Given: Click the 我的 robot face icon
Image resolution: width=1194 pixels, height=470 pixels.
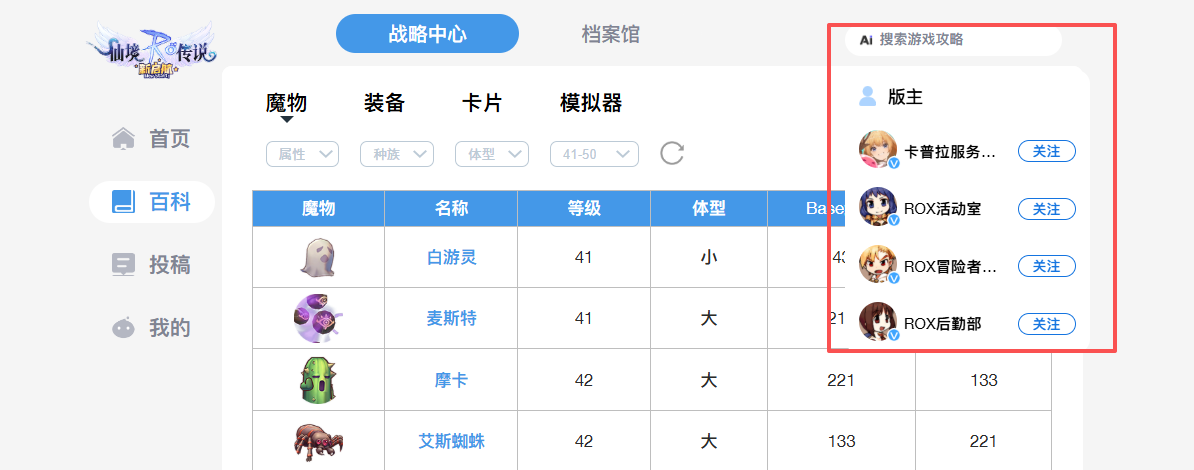Looking at the screenshot, I should 123,328.
